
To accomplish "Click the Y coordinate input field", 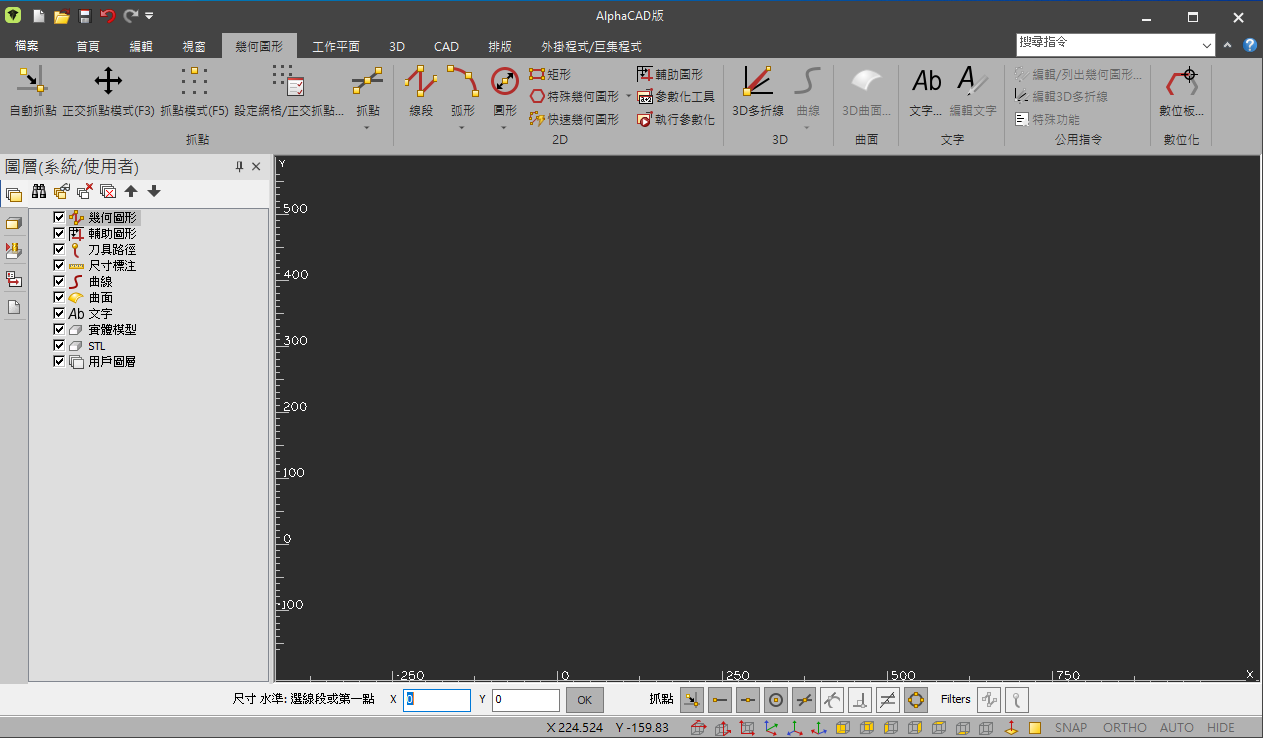I will pyautogui.click(x=526, y=700).
